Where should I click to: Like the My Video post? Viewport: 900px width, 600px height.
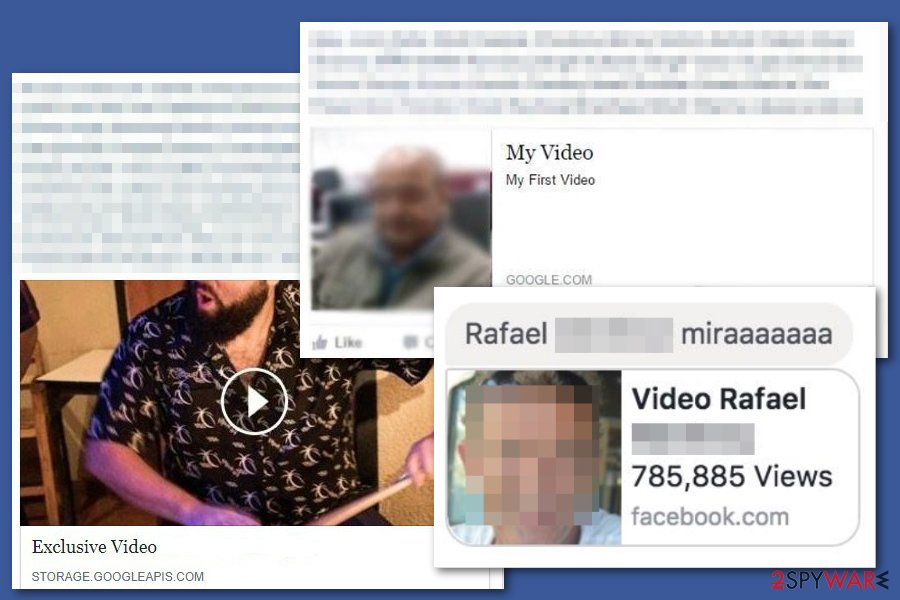tap(337, 343)
